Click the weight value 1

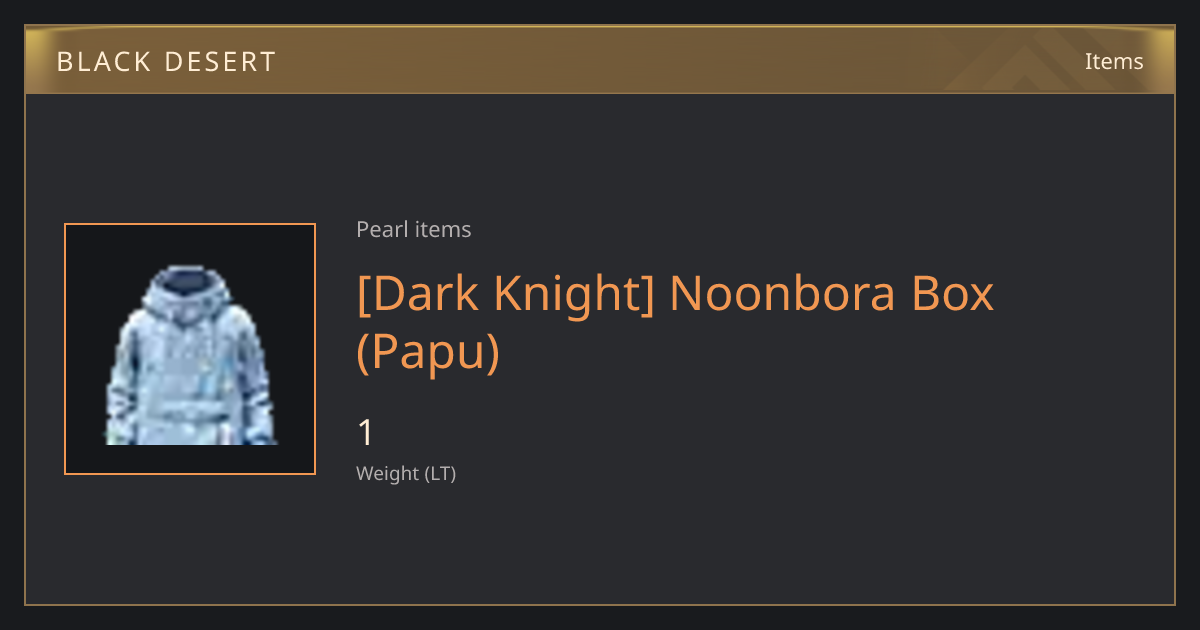click(366, 433)
